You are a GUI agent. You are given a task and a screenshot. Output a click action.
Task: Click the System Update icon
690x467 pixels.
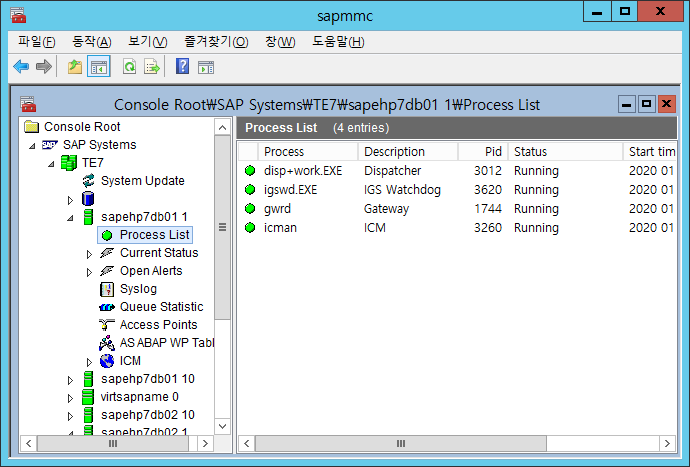click(88, 181)
